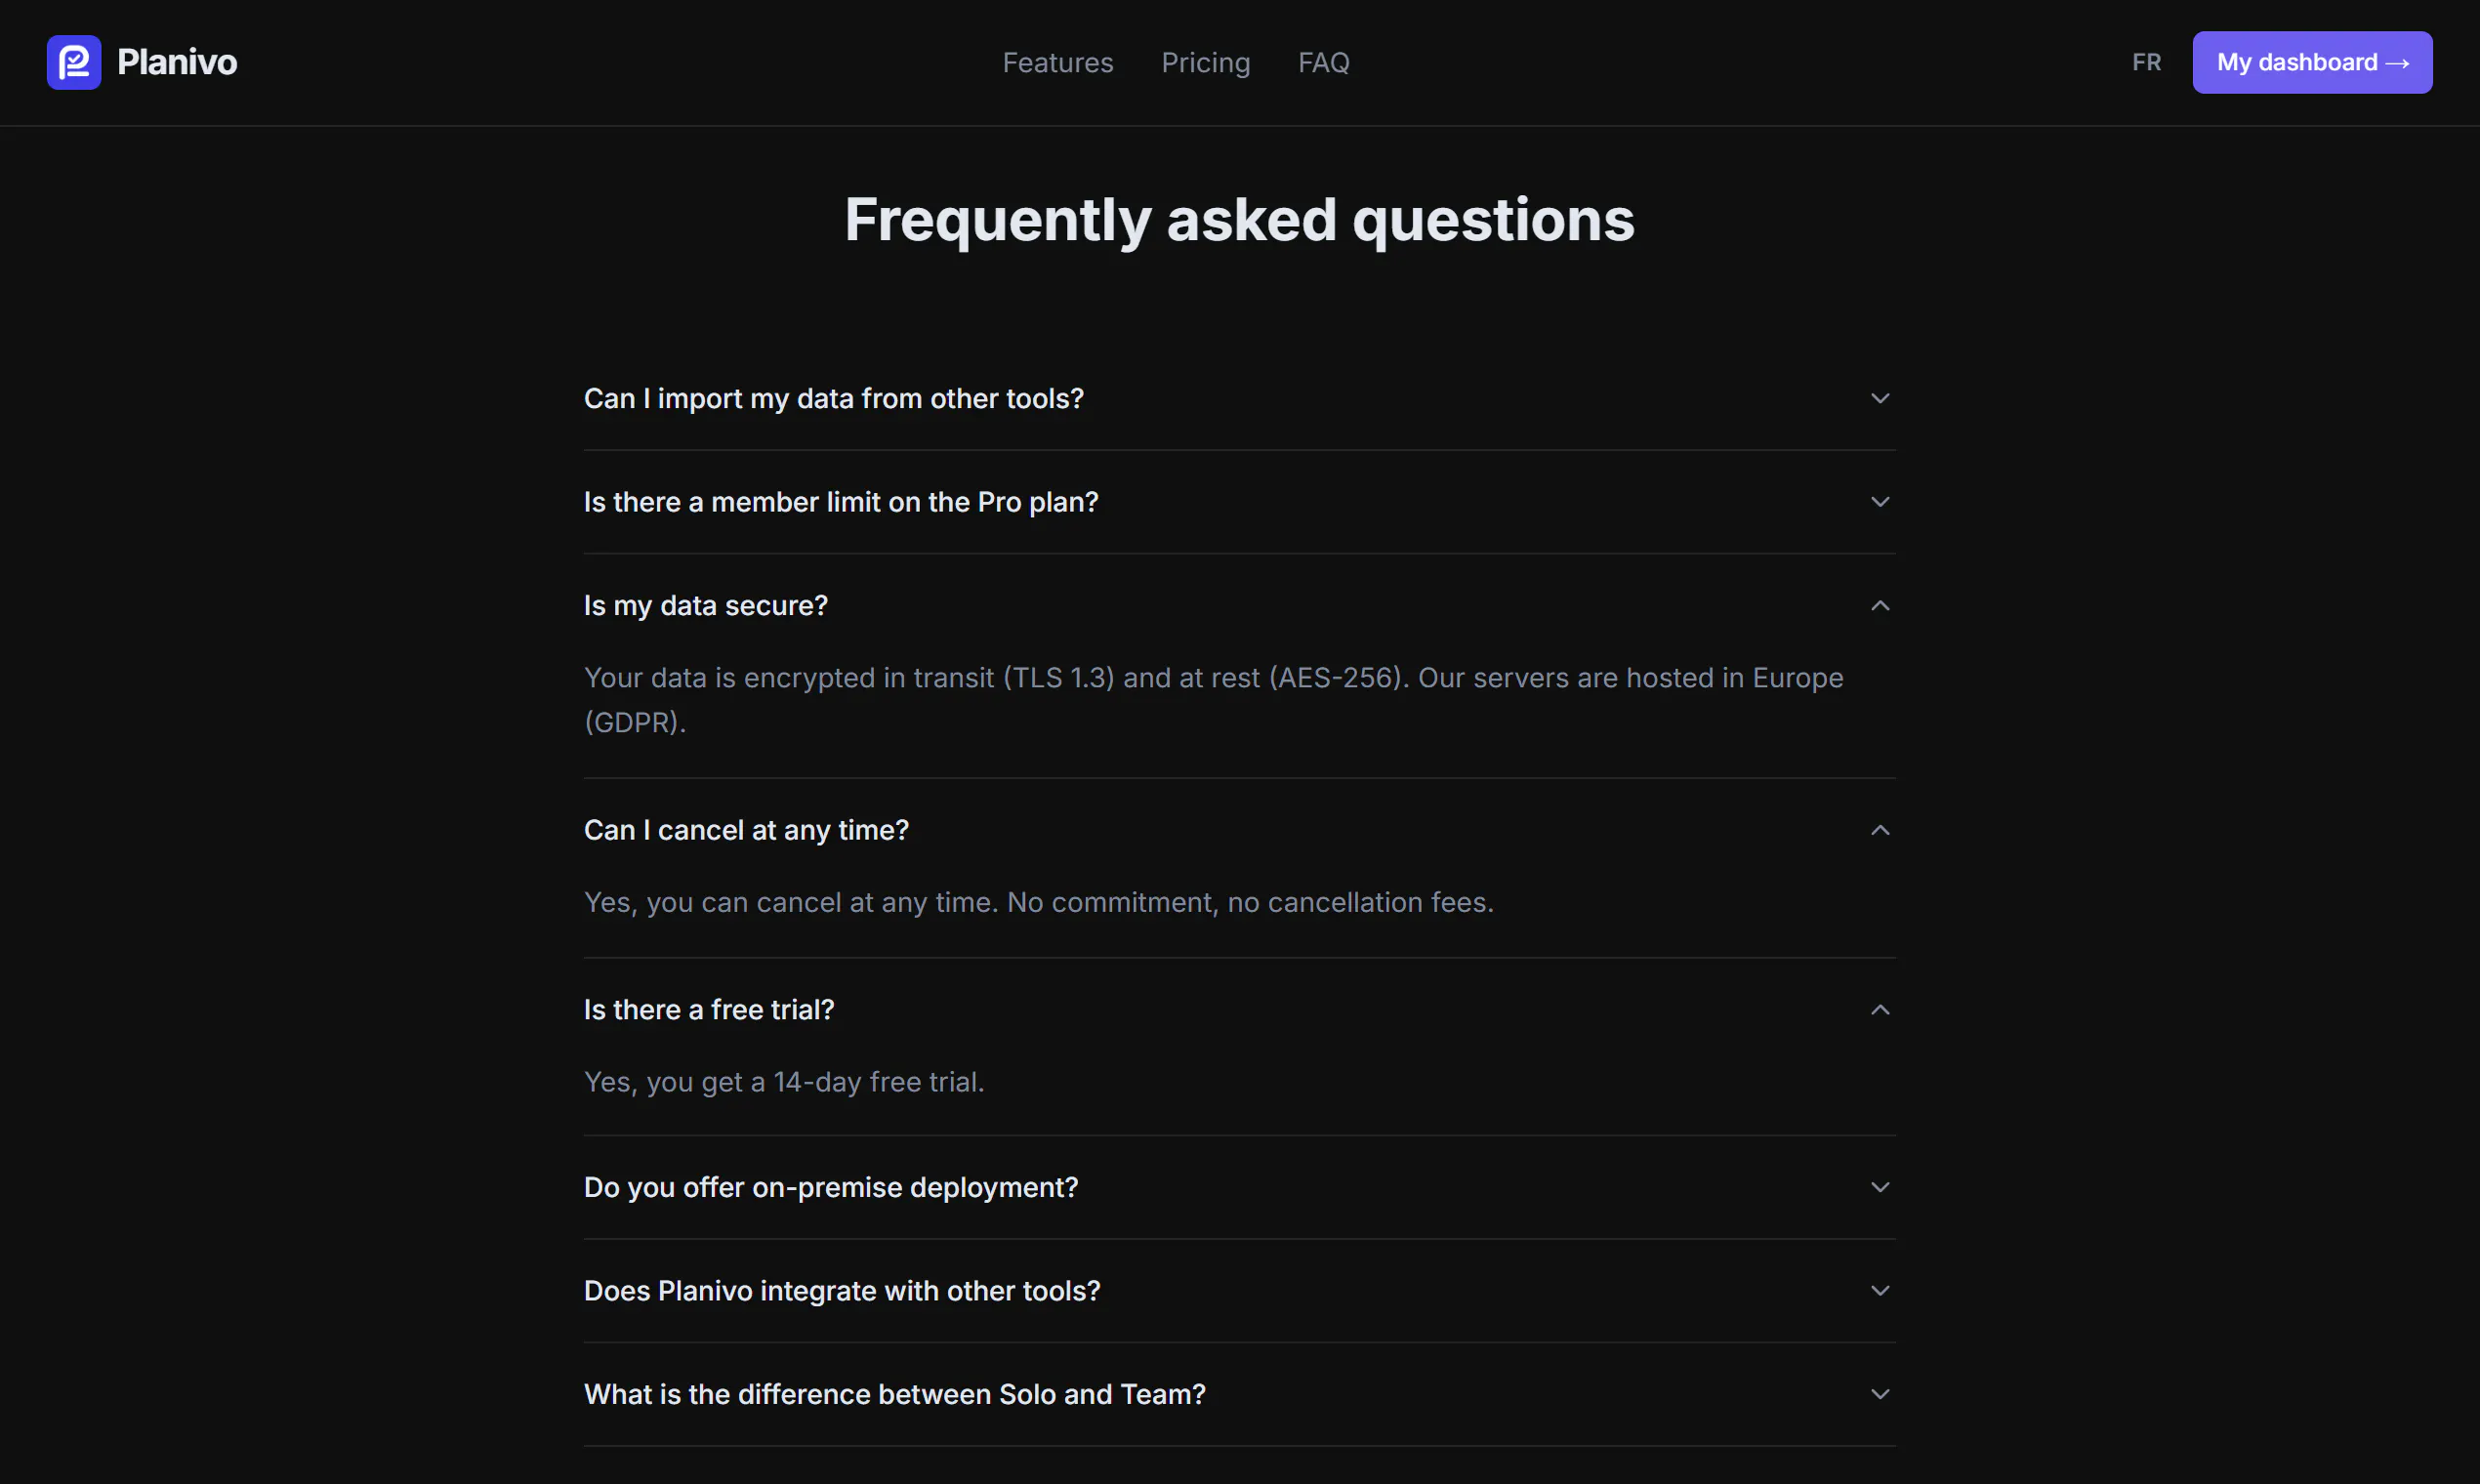Switch language using FR toggle
This screenshot has height=1484, width=2480.
pos(2146,62)
